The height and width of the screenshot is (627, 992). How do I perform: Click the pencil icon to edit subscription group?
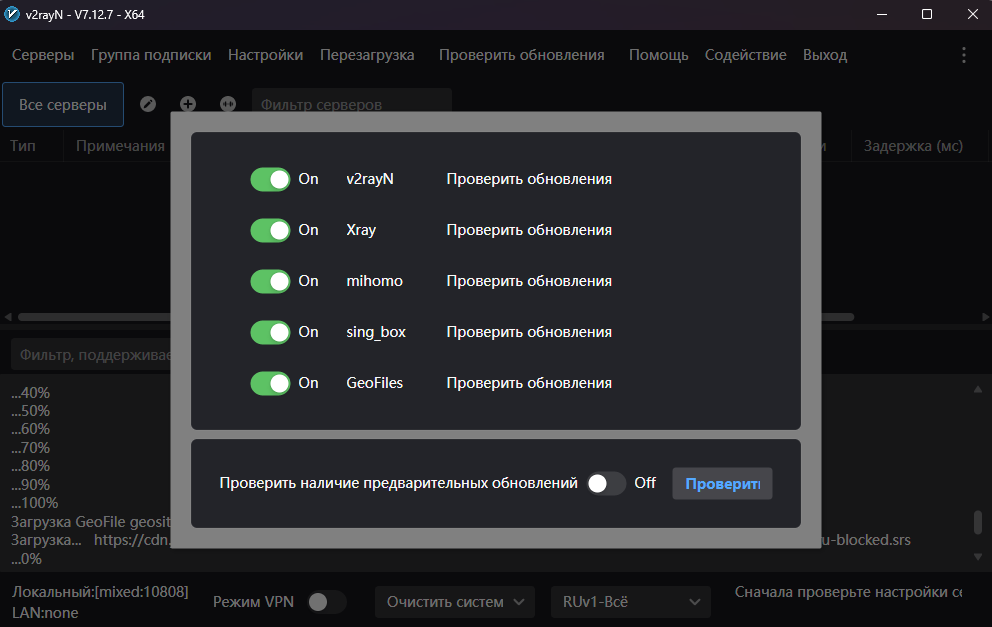148,104
